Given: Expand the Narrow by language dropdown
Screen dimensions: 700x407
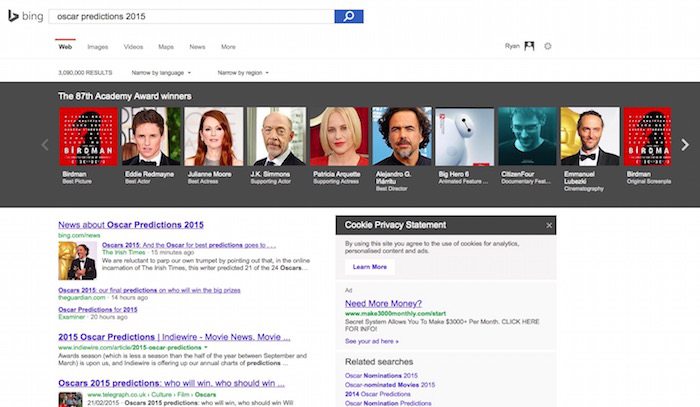Looking at the screenshot, I should [161, 72].
